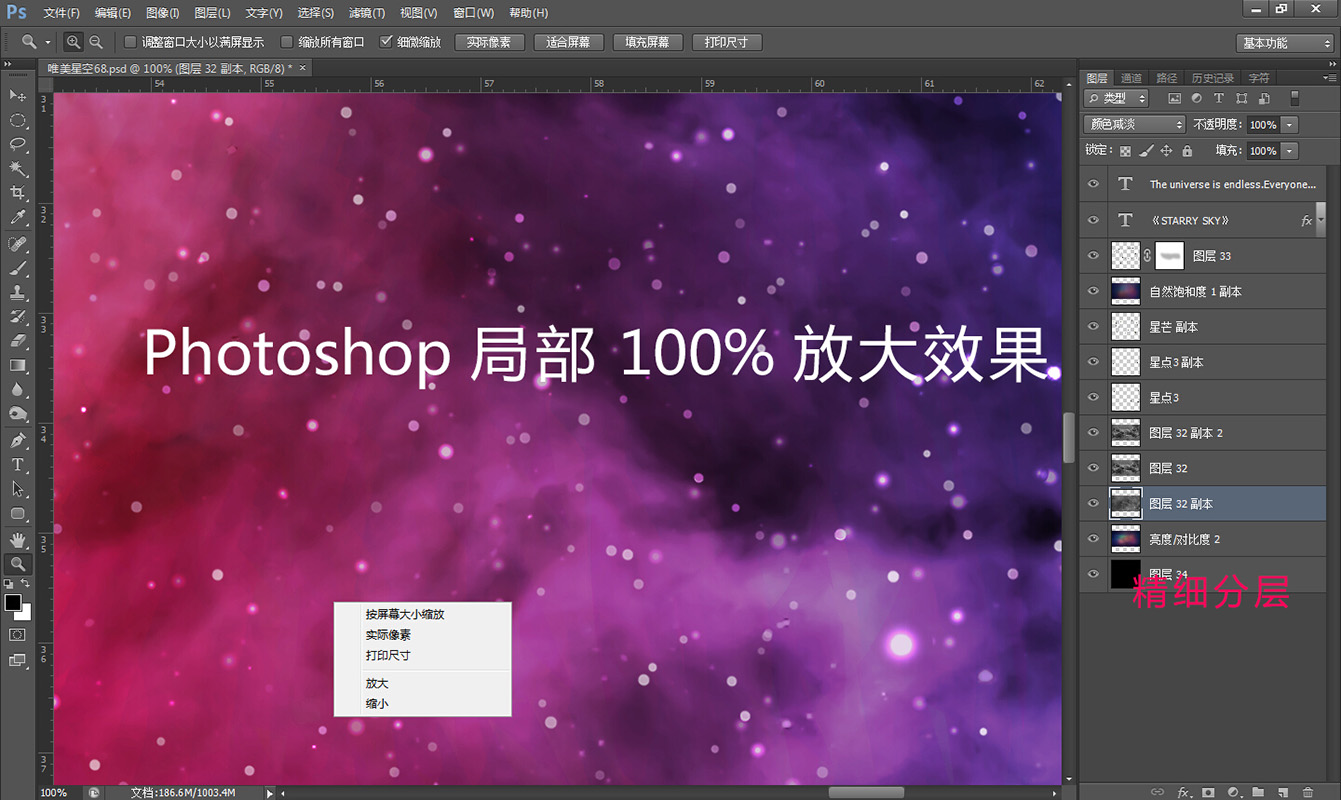The width and height of the screenshot is (1341, 800).
Task: Open the 类型 layer filter dropdown
Action: [x=1116, y=98]
